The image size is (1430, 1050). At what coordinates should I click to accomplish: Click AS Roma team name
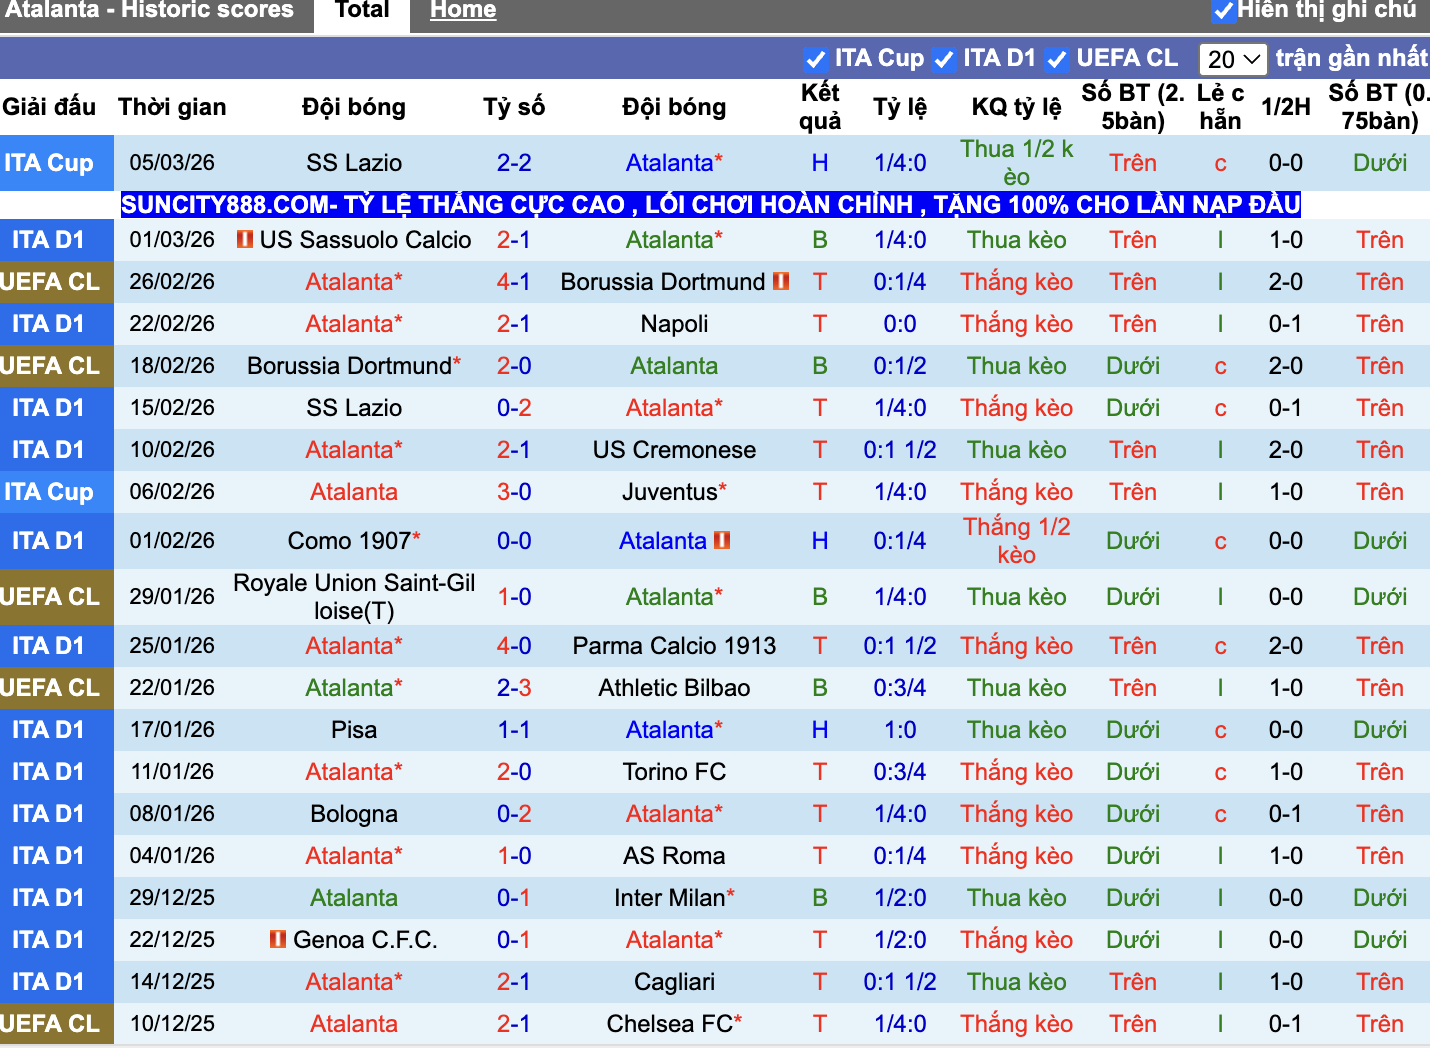(x=675, y=856)
